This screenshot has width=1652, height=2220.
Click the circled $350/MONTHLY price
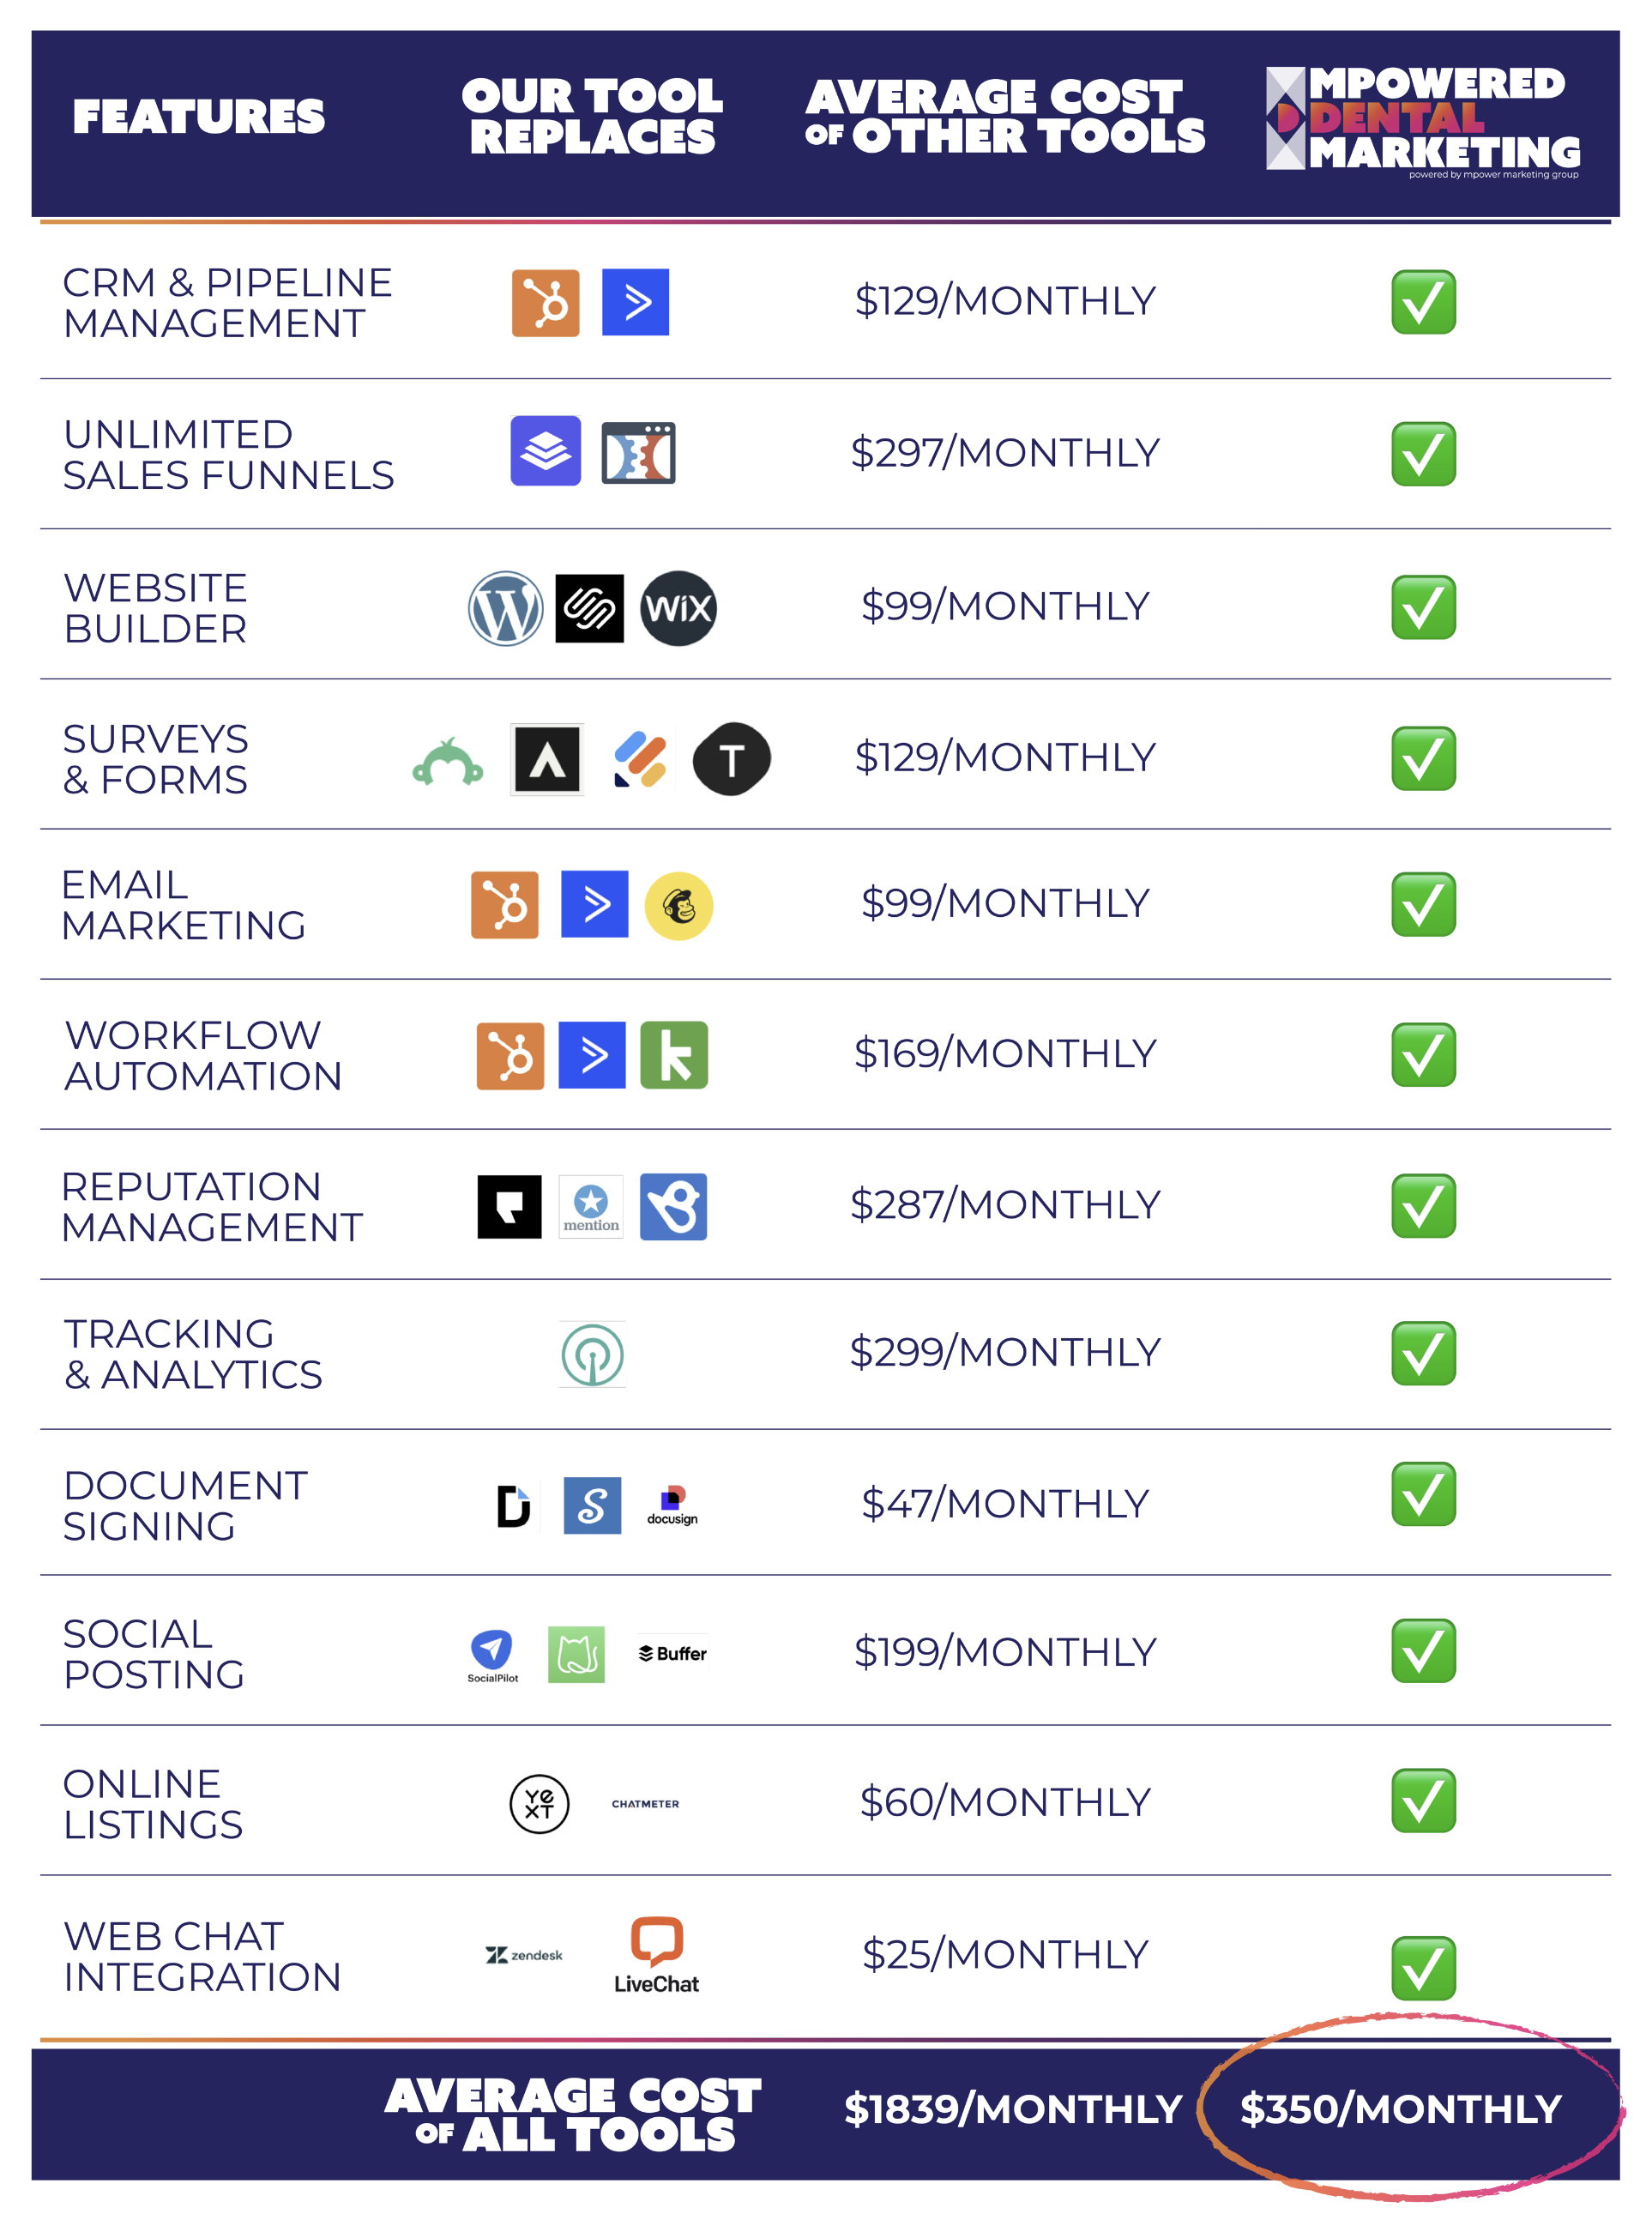click(x=1400, y=2109)
